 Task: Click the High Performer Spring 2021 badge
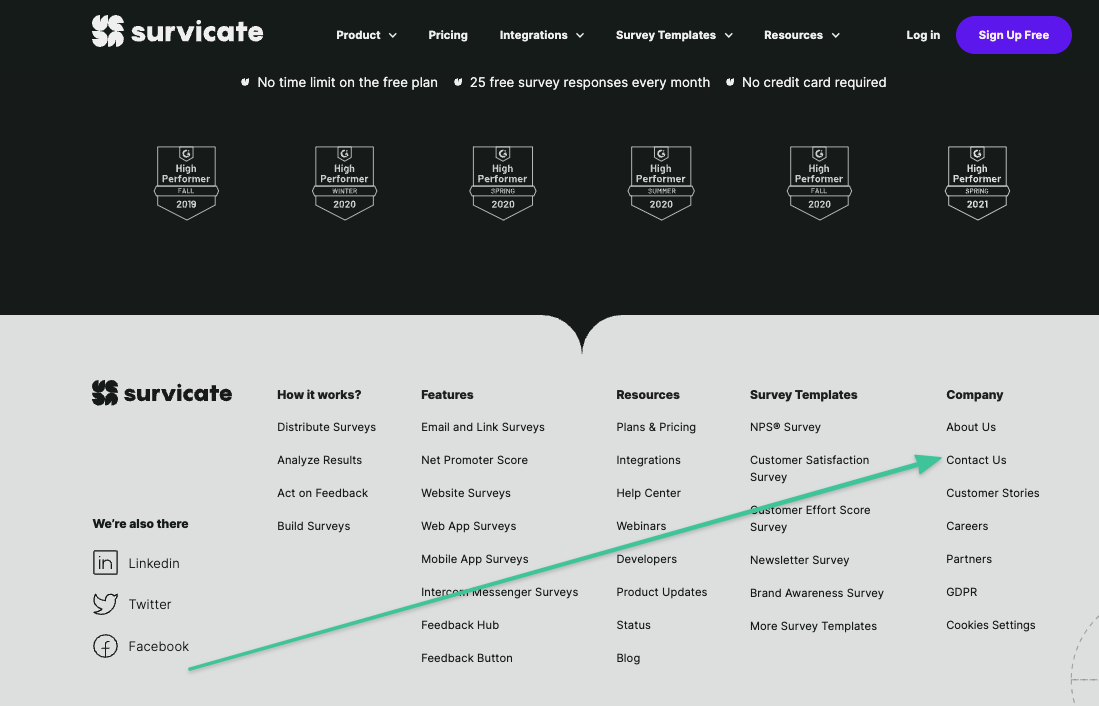tap(977, 182)
